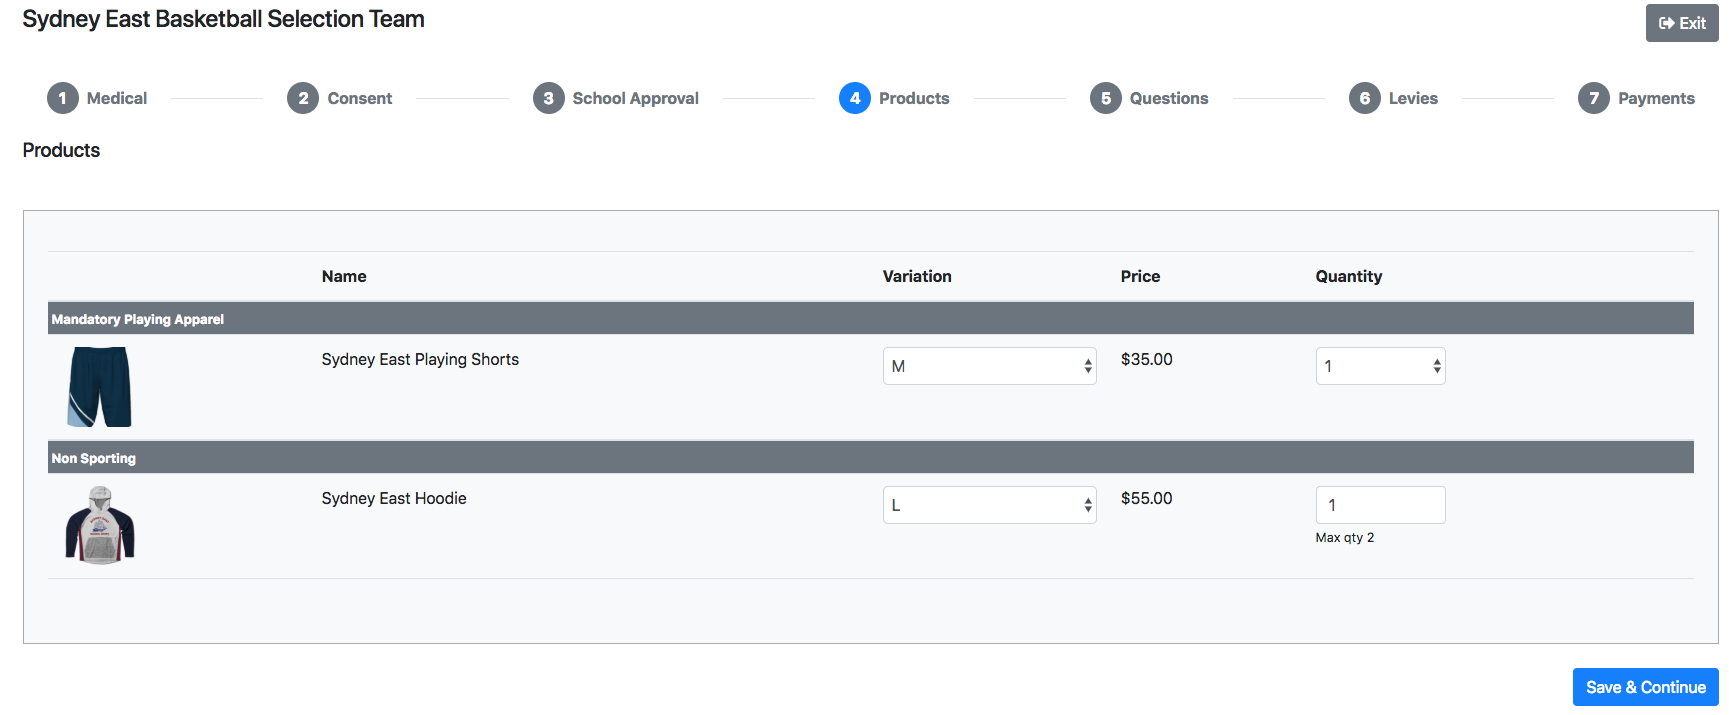Click the Max qty 2 note
1729x715 pixels.
point(1345,538)
